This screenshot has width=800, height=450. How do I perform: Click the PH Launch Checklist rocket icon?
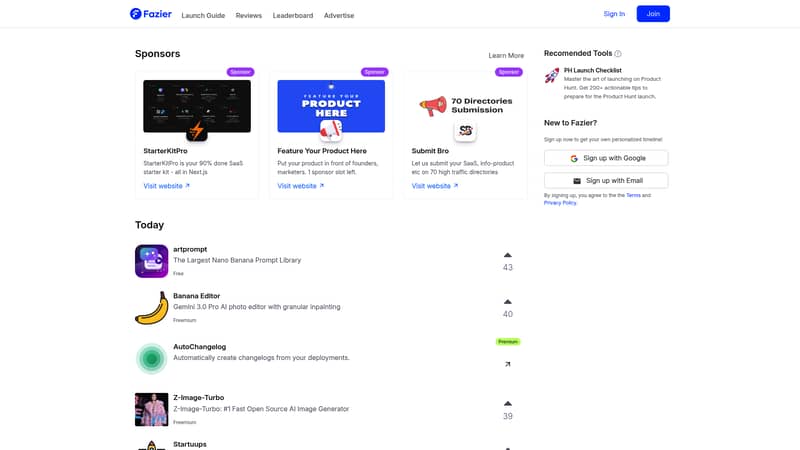pos(552,76)
